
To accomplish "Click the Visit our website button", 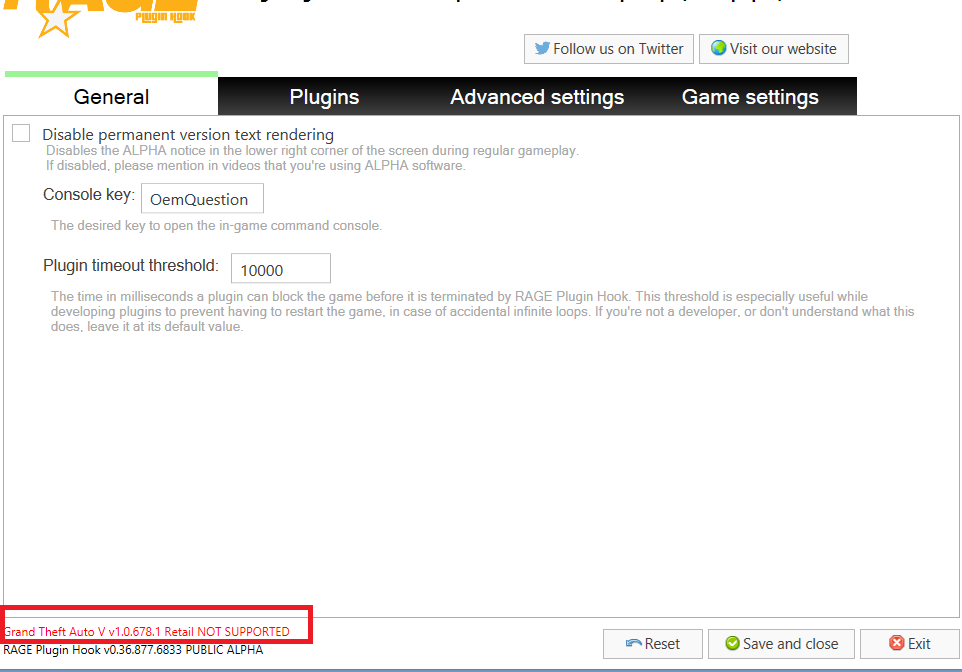I will pyautogui.click(x=774, y=49).
